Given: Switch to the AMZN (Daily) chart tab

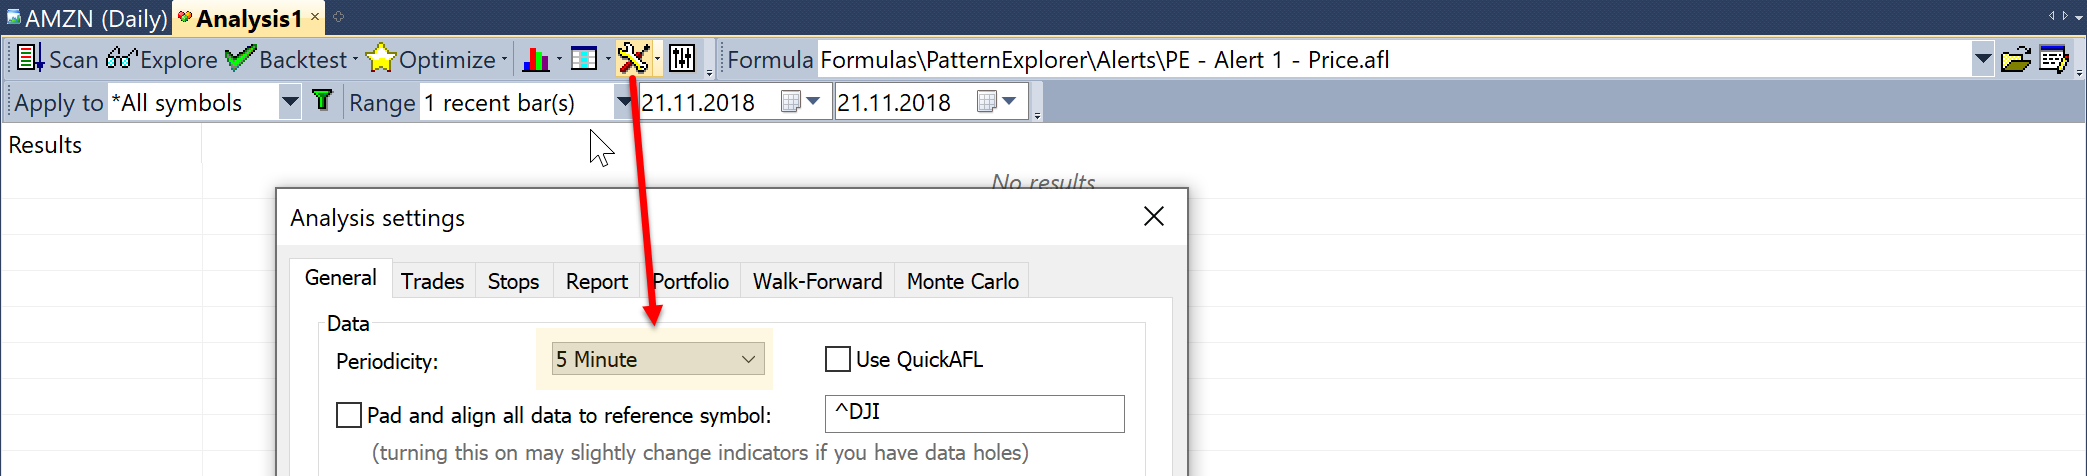Looking at the screenshot, I should pos(87,18).
